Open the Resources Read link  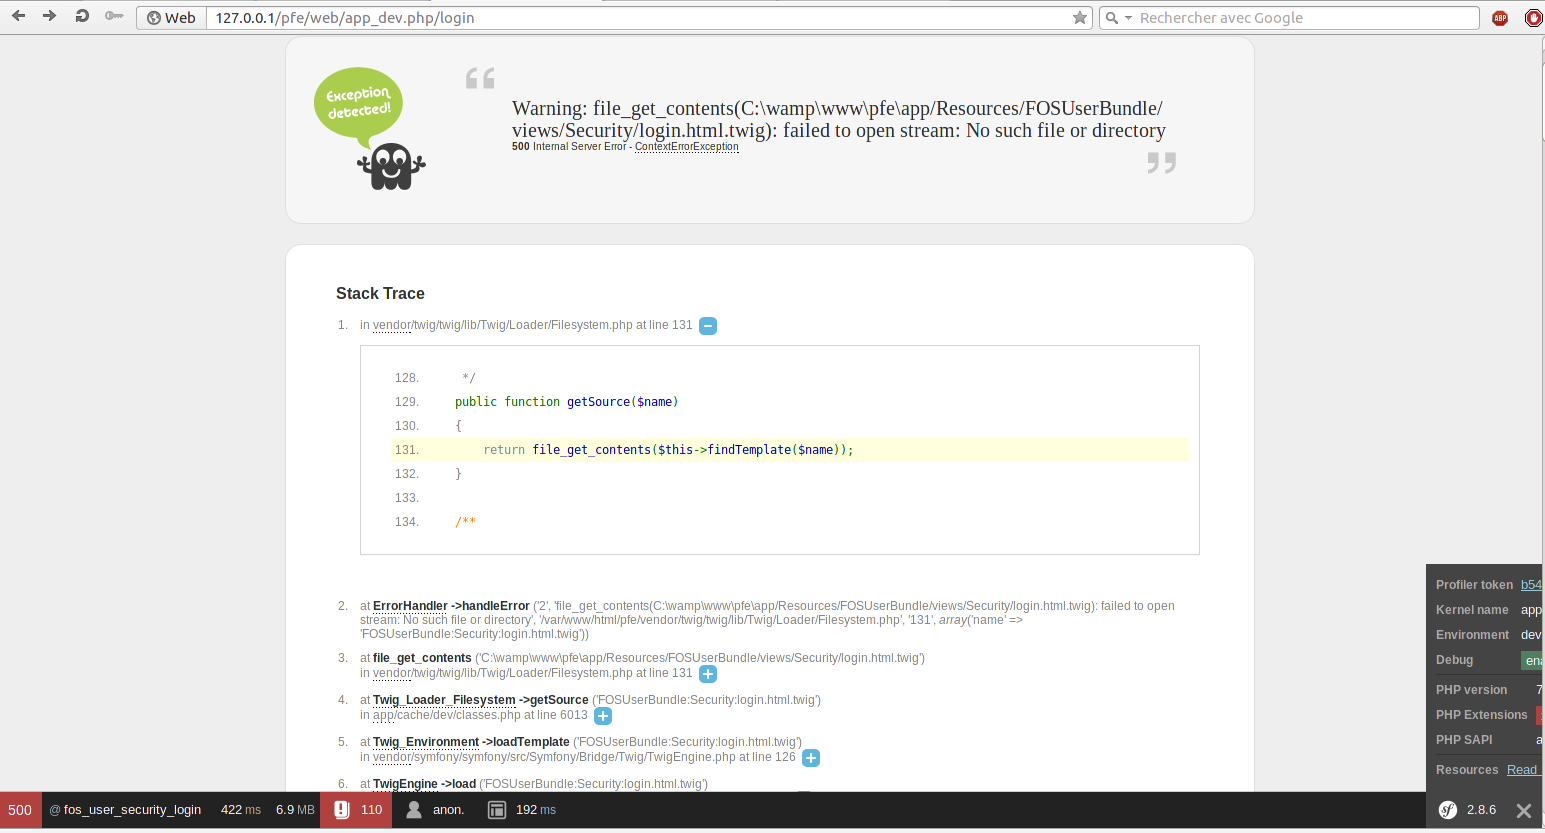tap(1522, 770)
